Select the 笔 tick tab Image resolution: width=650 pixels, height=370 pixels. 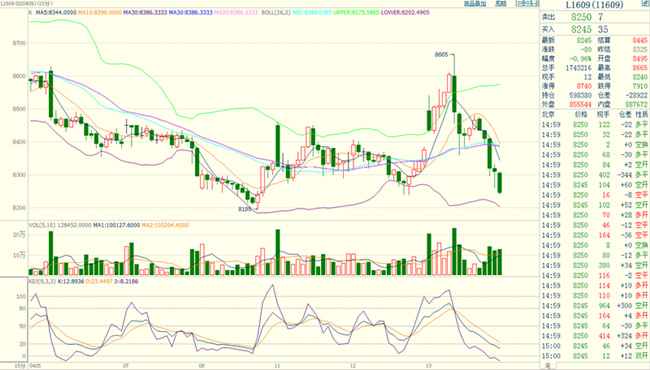[548, 366]
